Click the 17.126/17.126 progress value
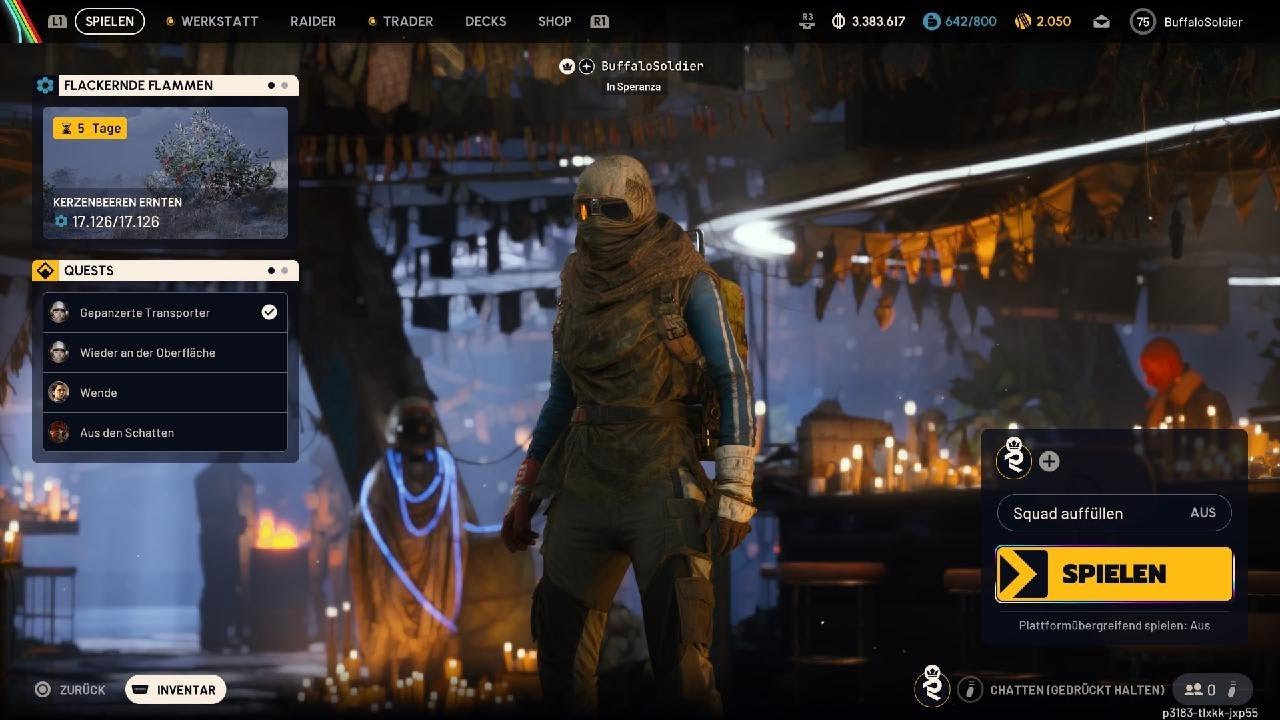This screenshot has height=720, width=1280. (x=115, y=222)
